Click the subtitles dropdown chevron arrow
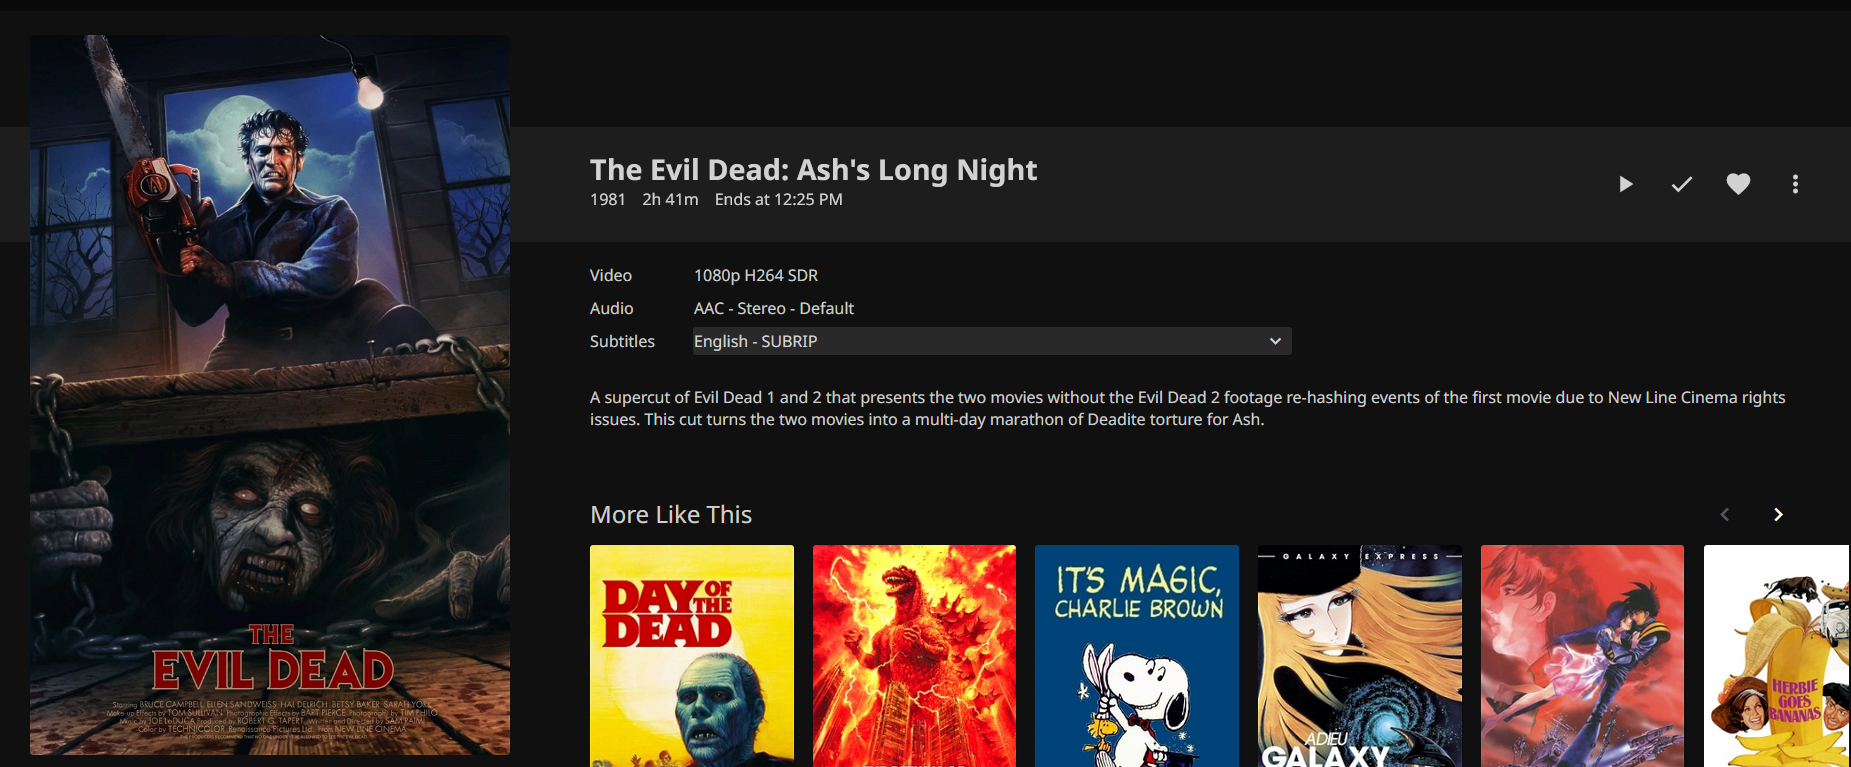 pyautogui.click(x=1275, y=341)
